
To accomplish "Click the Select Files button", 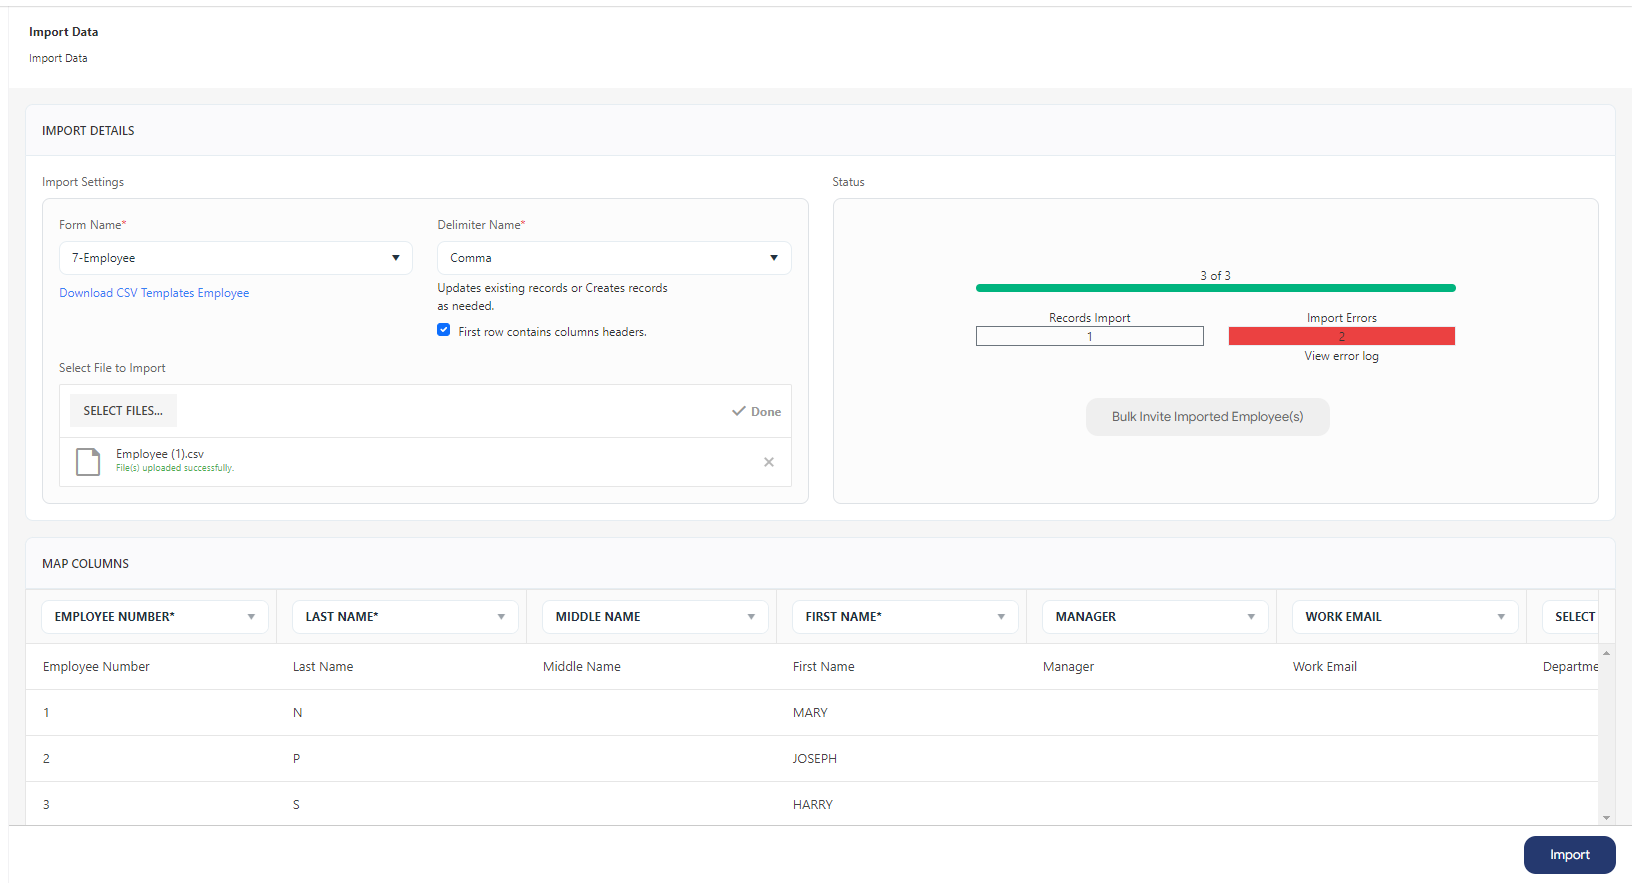I will click(123, 411).
